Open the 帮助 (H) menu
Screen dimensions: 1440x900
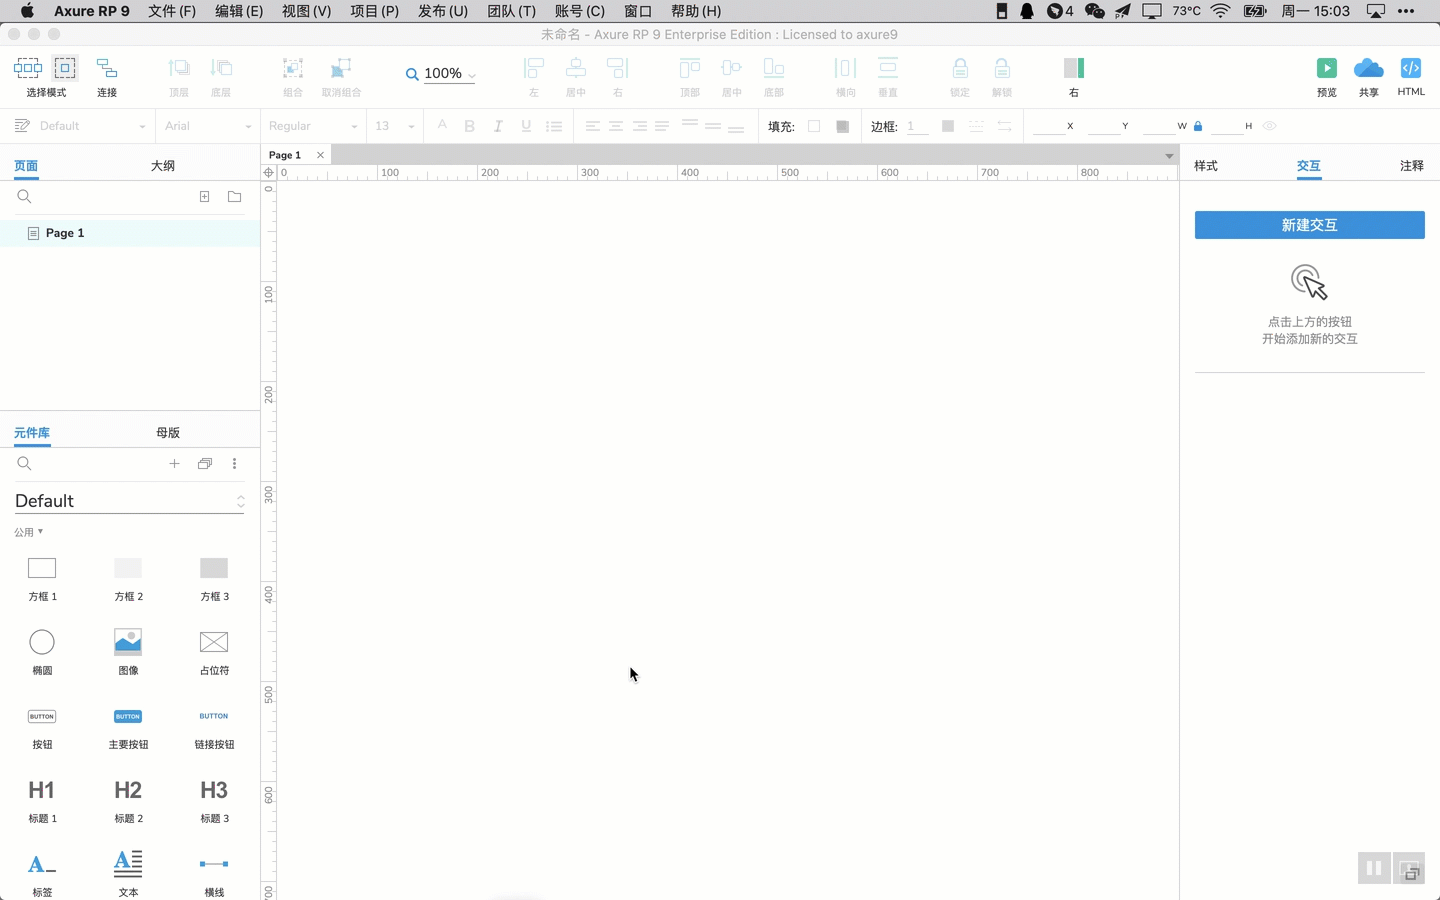[x=696, y=11]
